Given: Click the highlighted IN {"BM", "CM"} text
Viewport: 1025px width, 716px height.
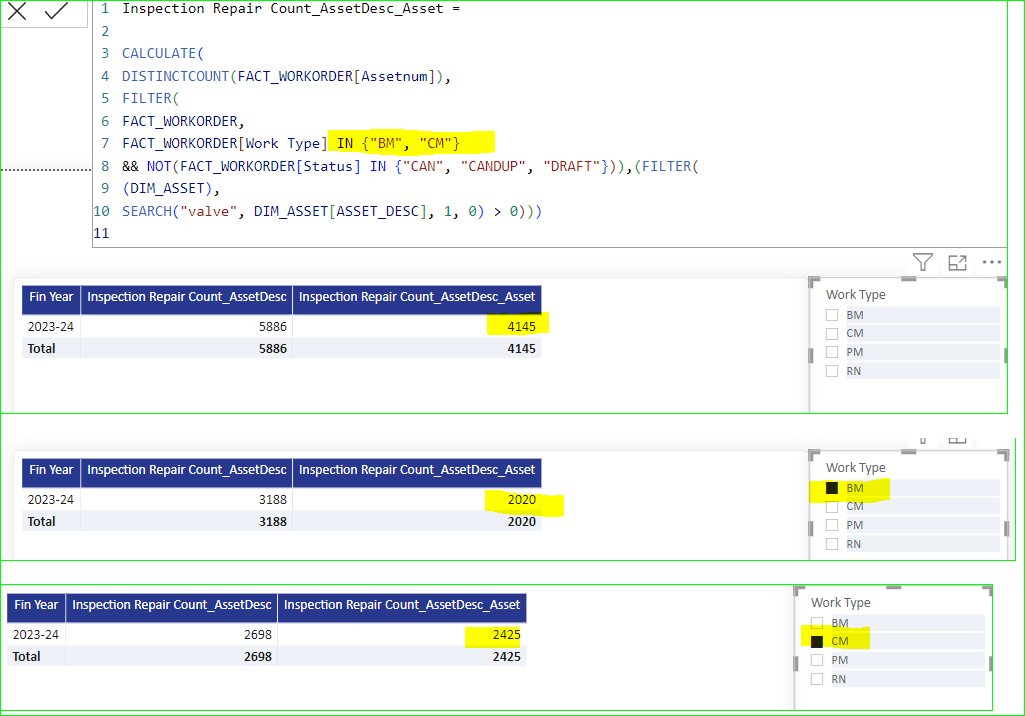Looking at the screenshot, I should click(398, 143).
